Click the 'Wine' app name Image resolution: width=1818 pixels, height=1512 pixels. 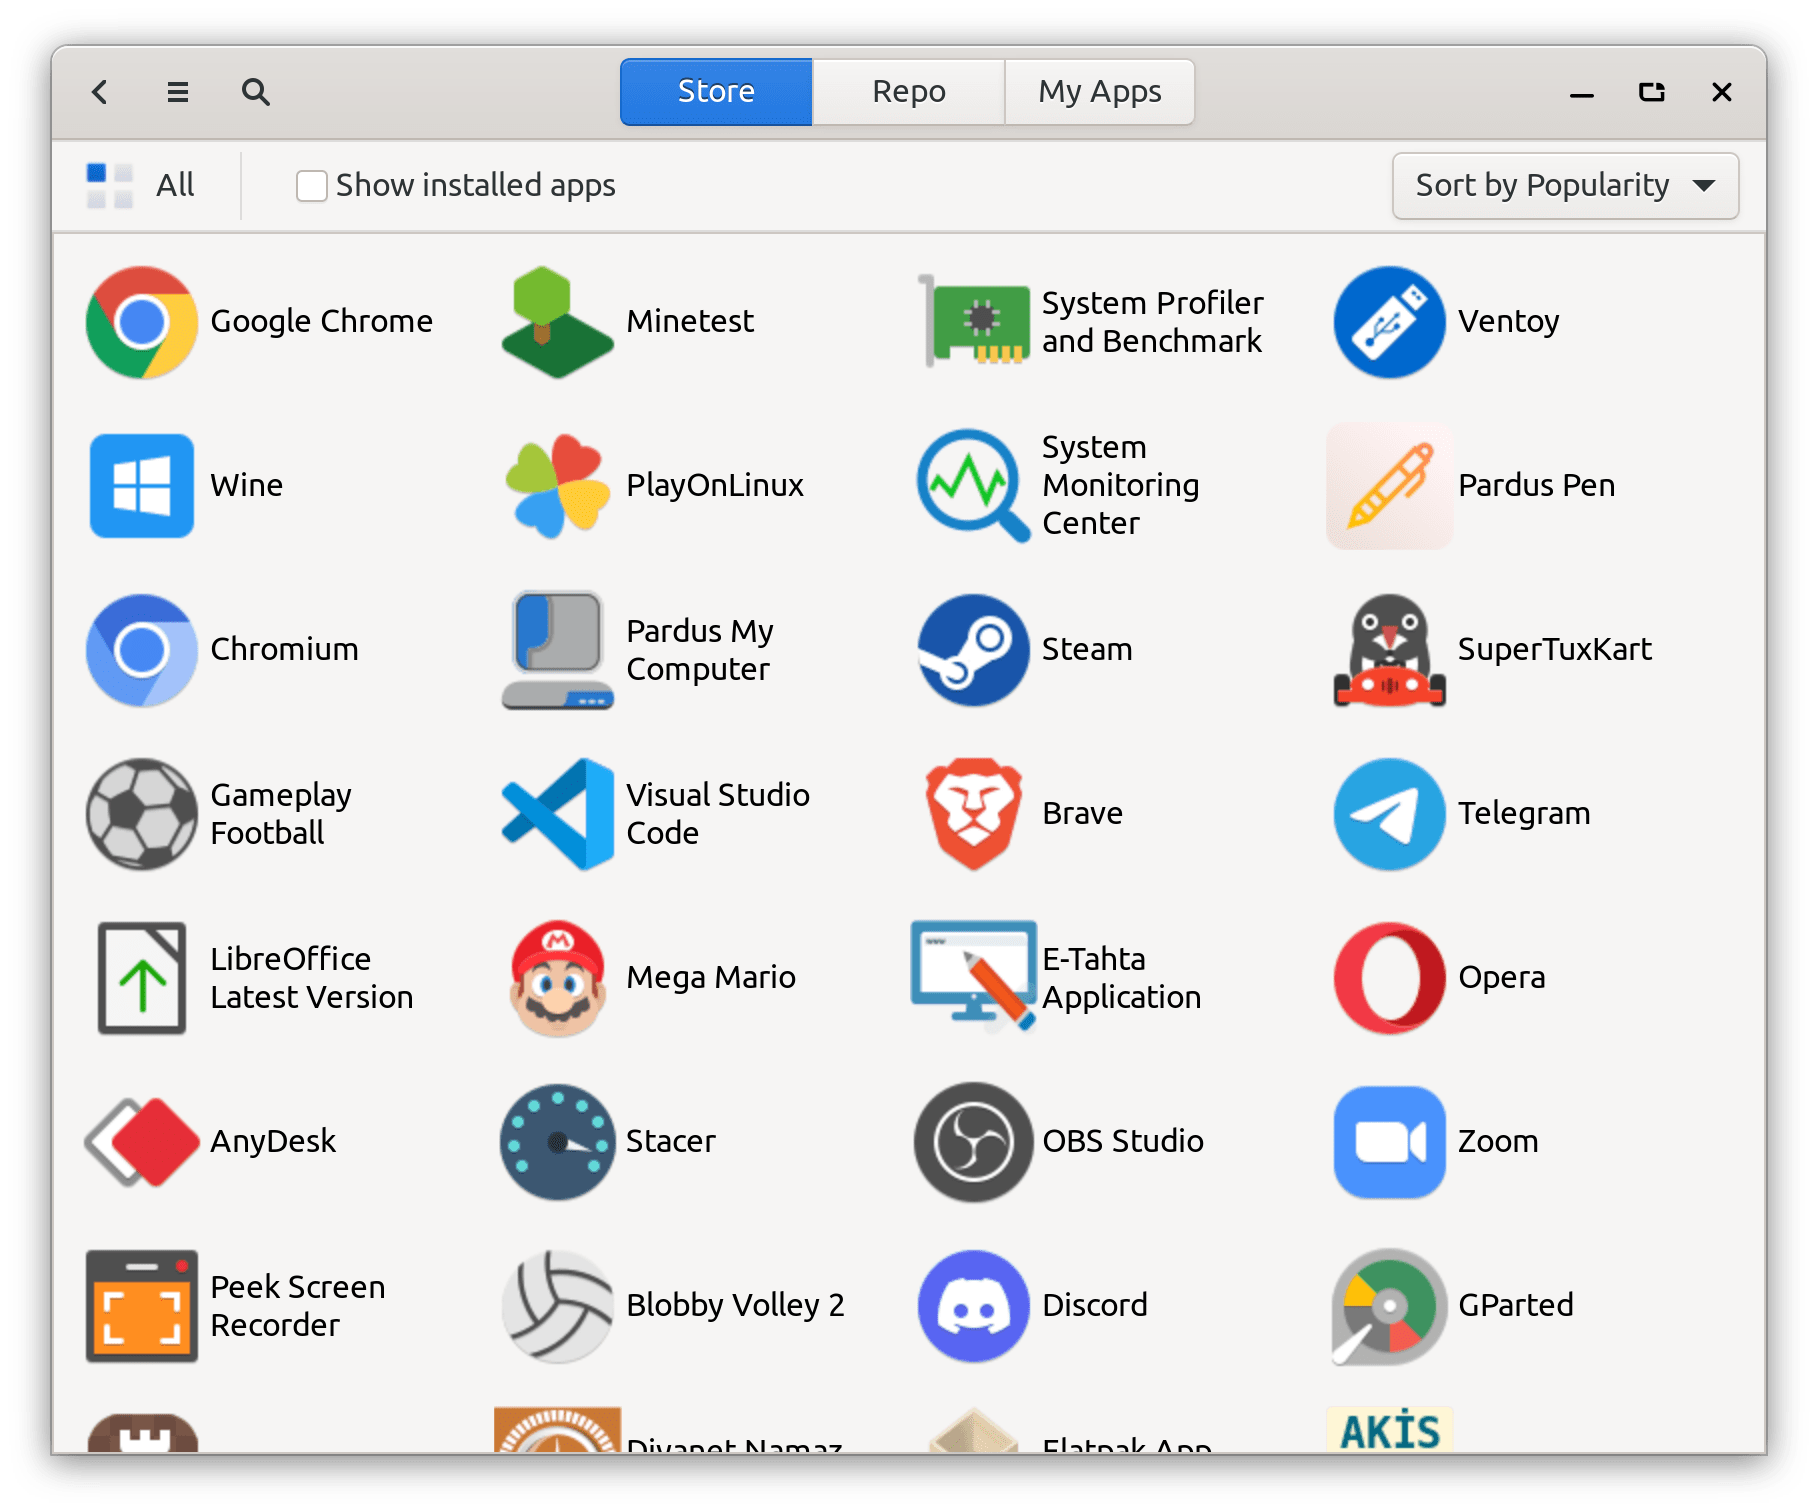tap(246, 486)
